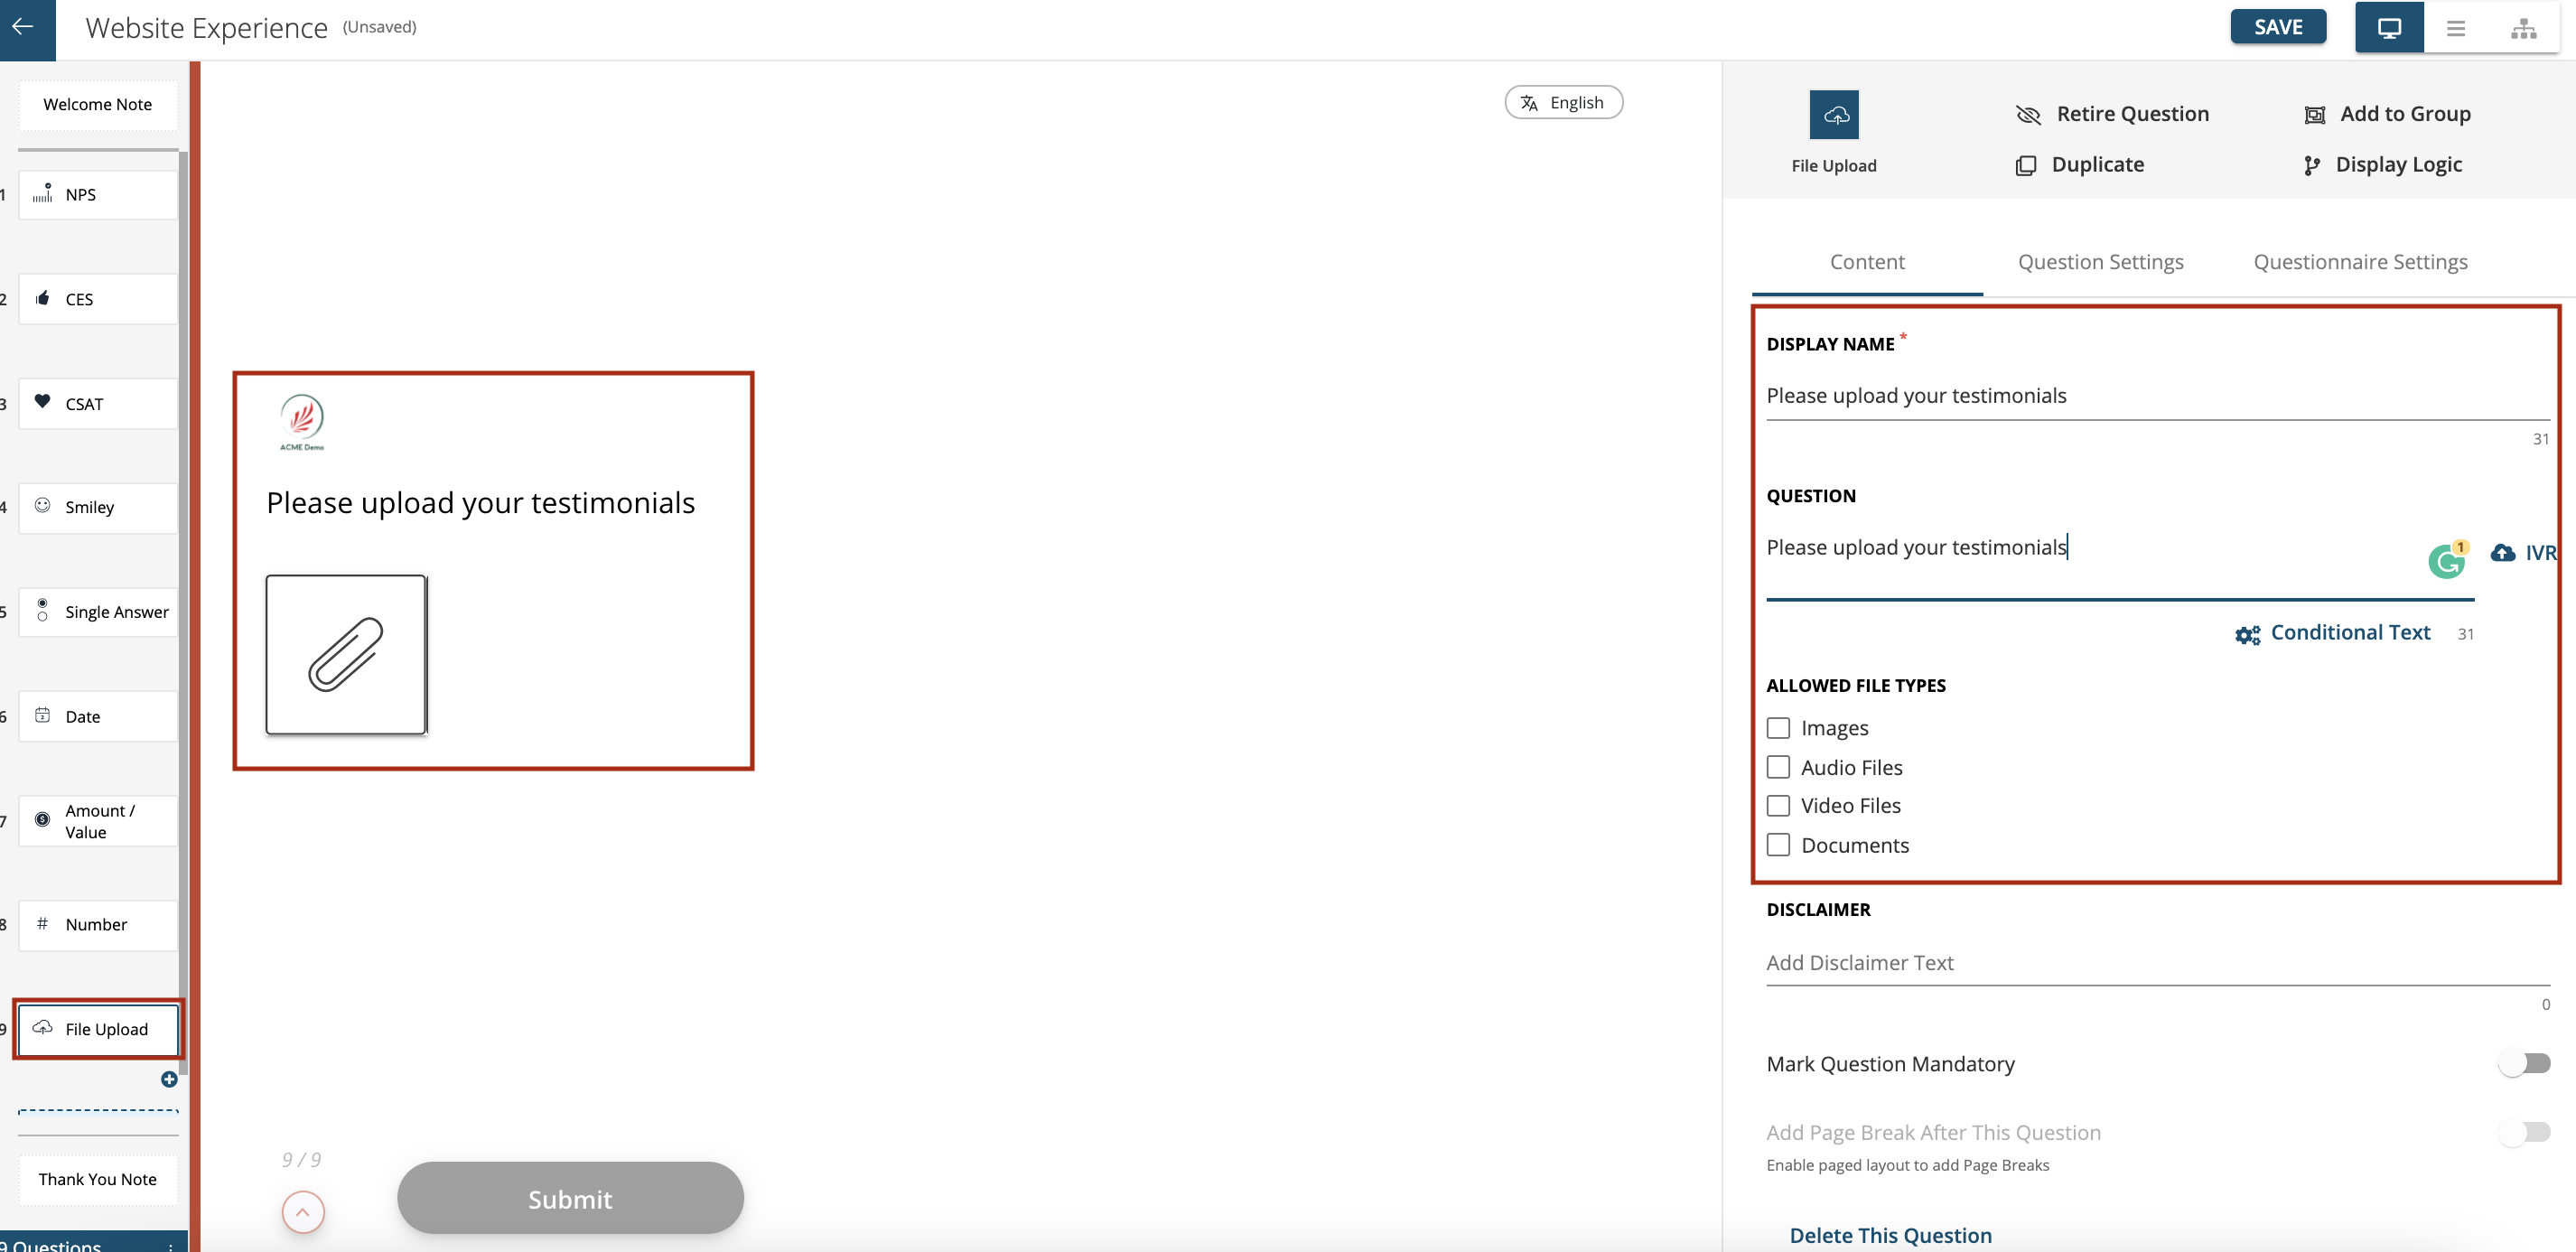Click Delete This Question button

point(1892,1234)
